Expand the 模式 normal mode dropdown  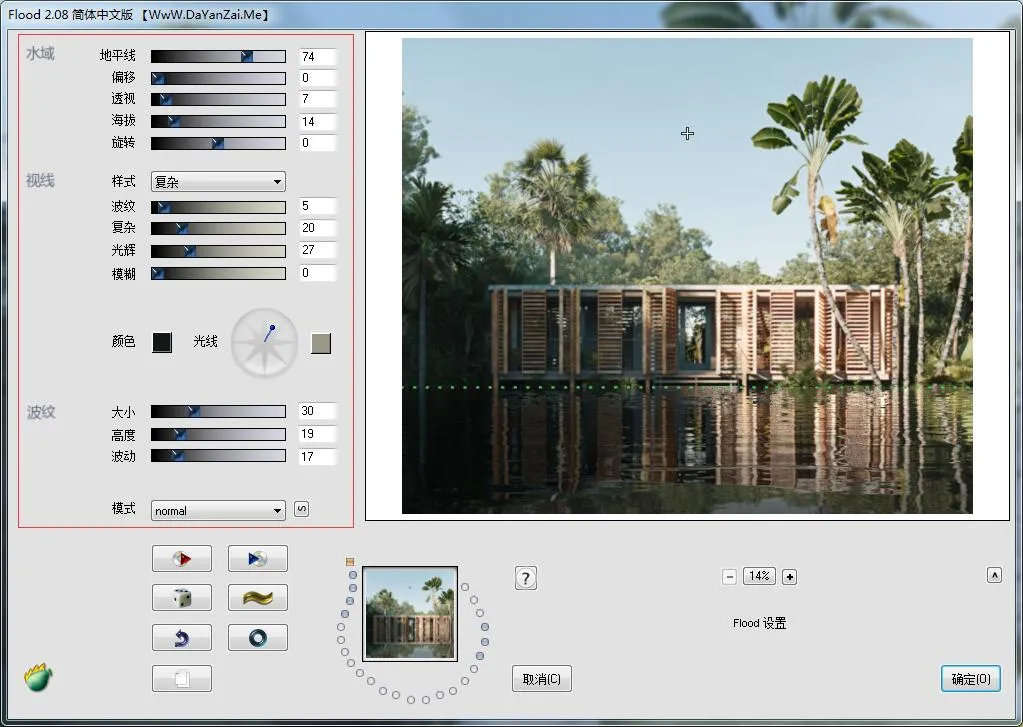[218, 511]
